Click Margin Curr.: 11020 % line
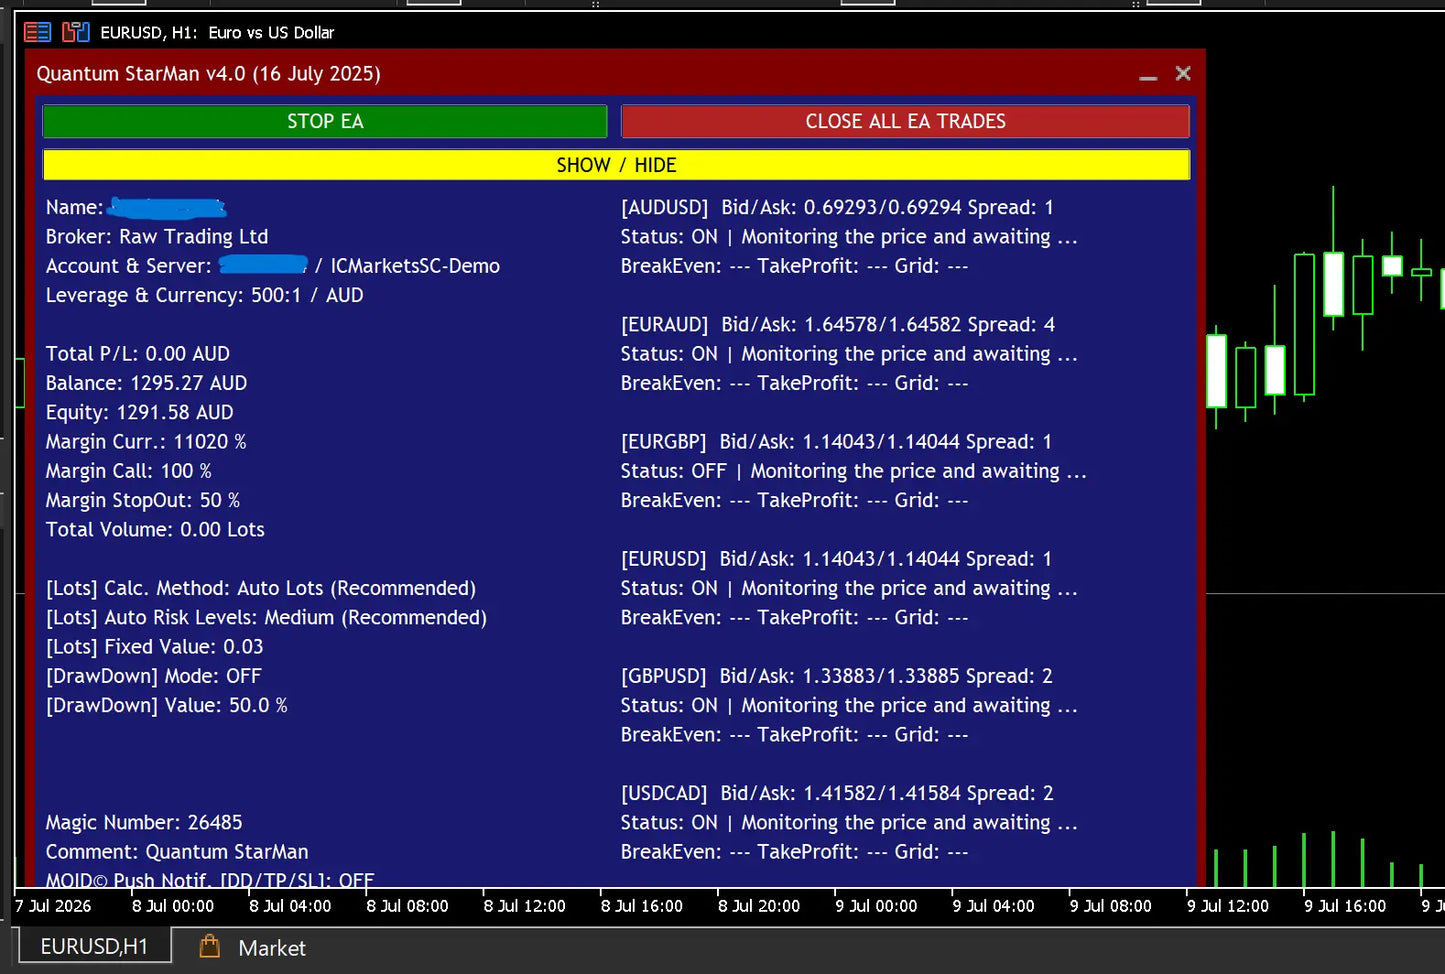 click(x=146, y=442)
